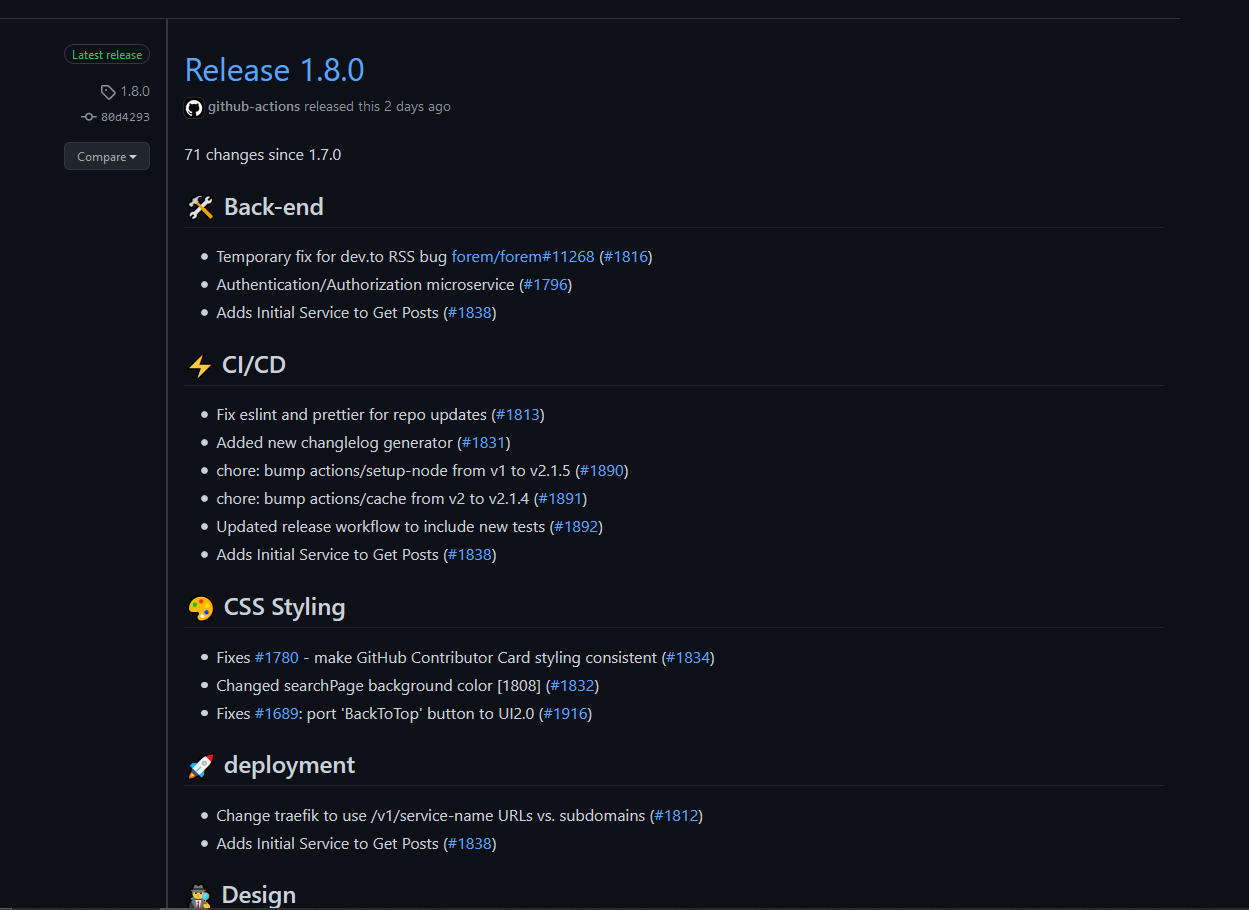Open pull request #1916

[565, 714]
